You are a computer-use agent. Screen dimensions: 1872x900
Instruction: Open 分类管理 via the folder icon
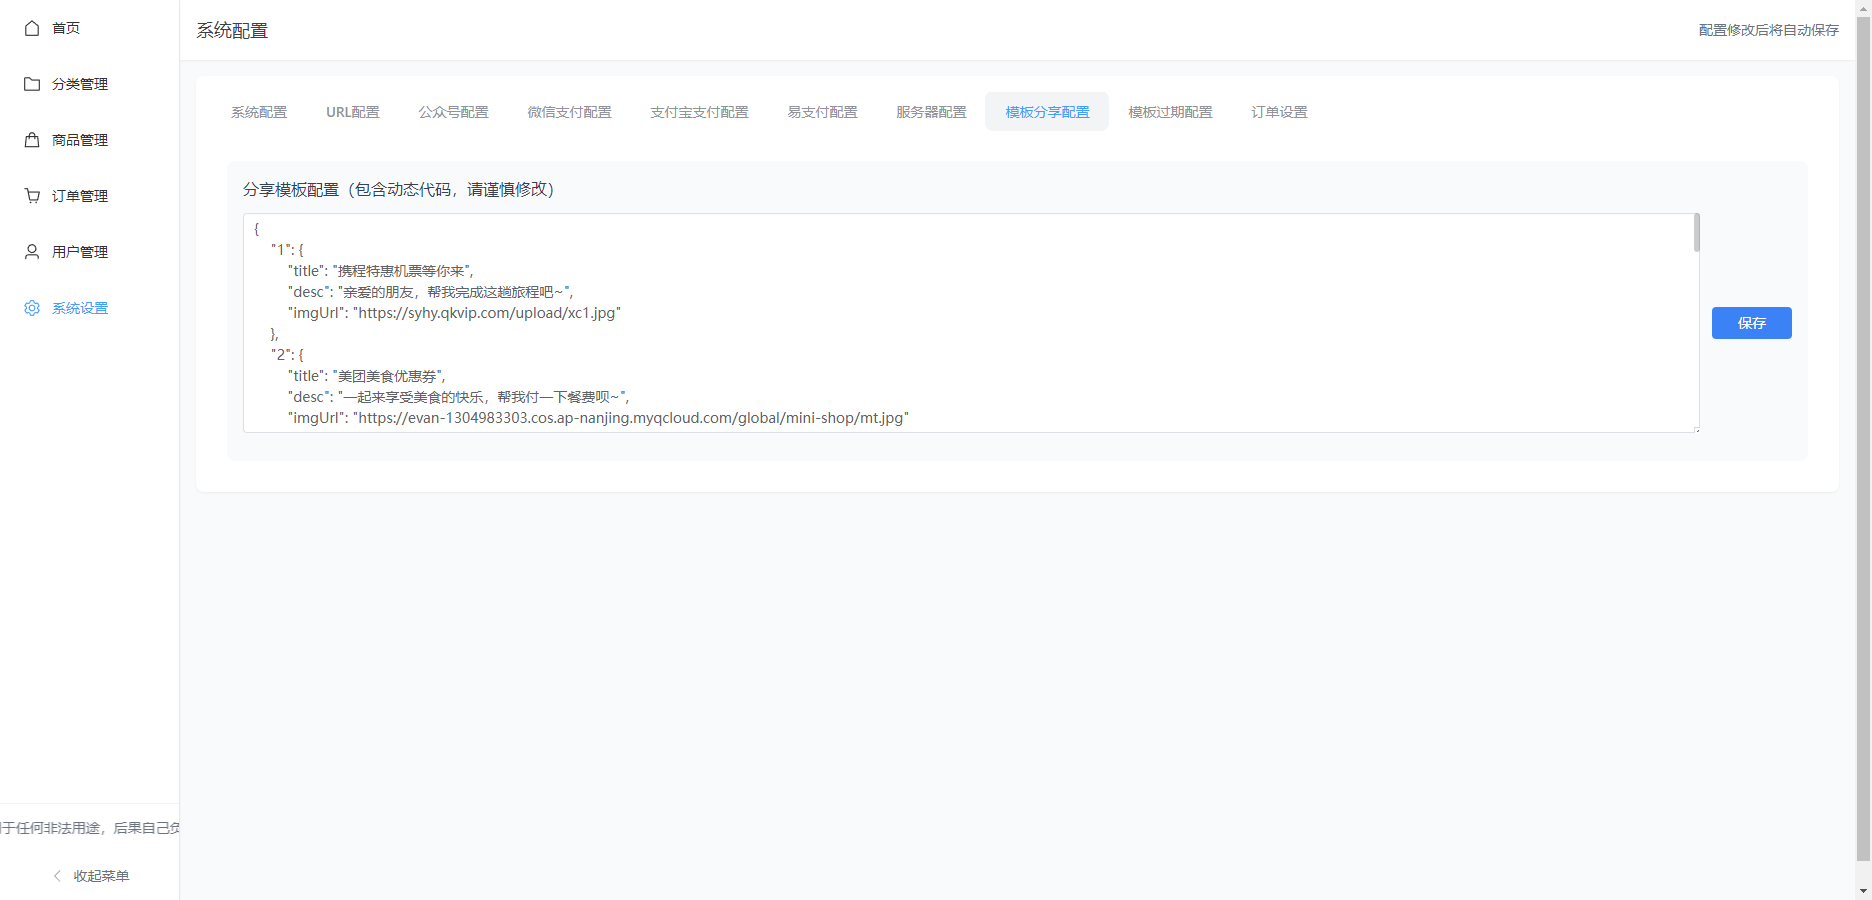coord(31,83)
